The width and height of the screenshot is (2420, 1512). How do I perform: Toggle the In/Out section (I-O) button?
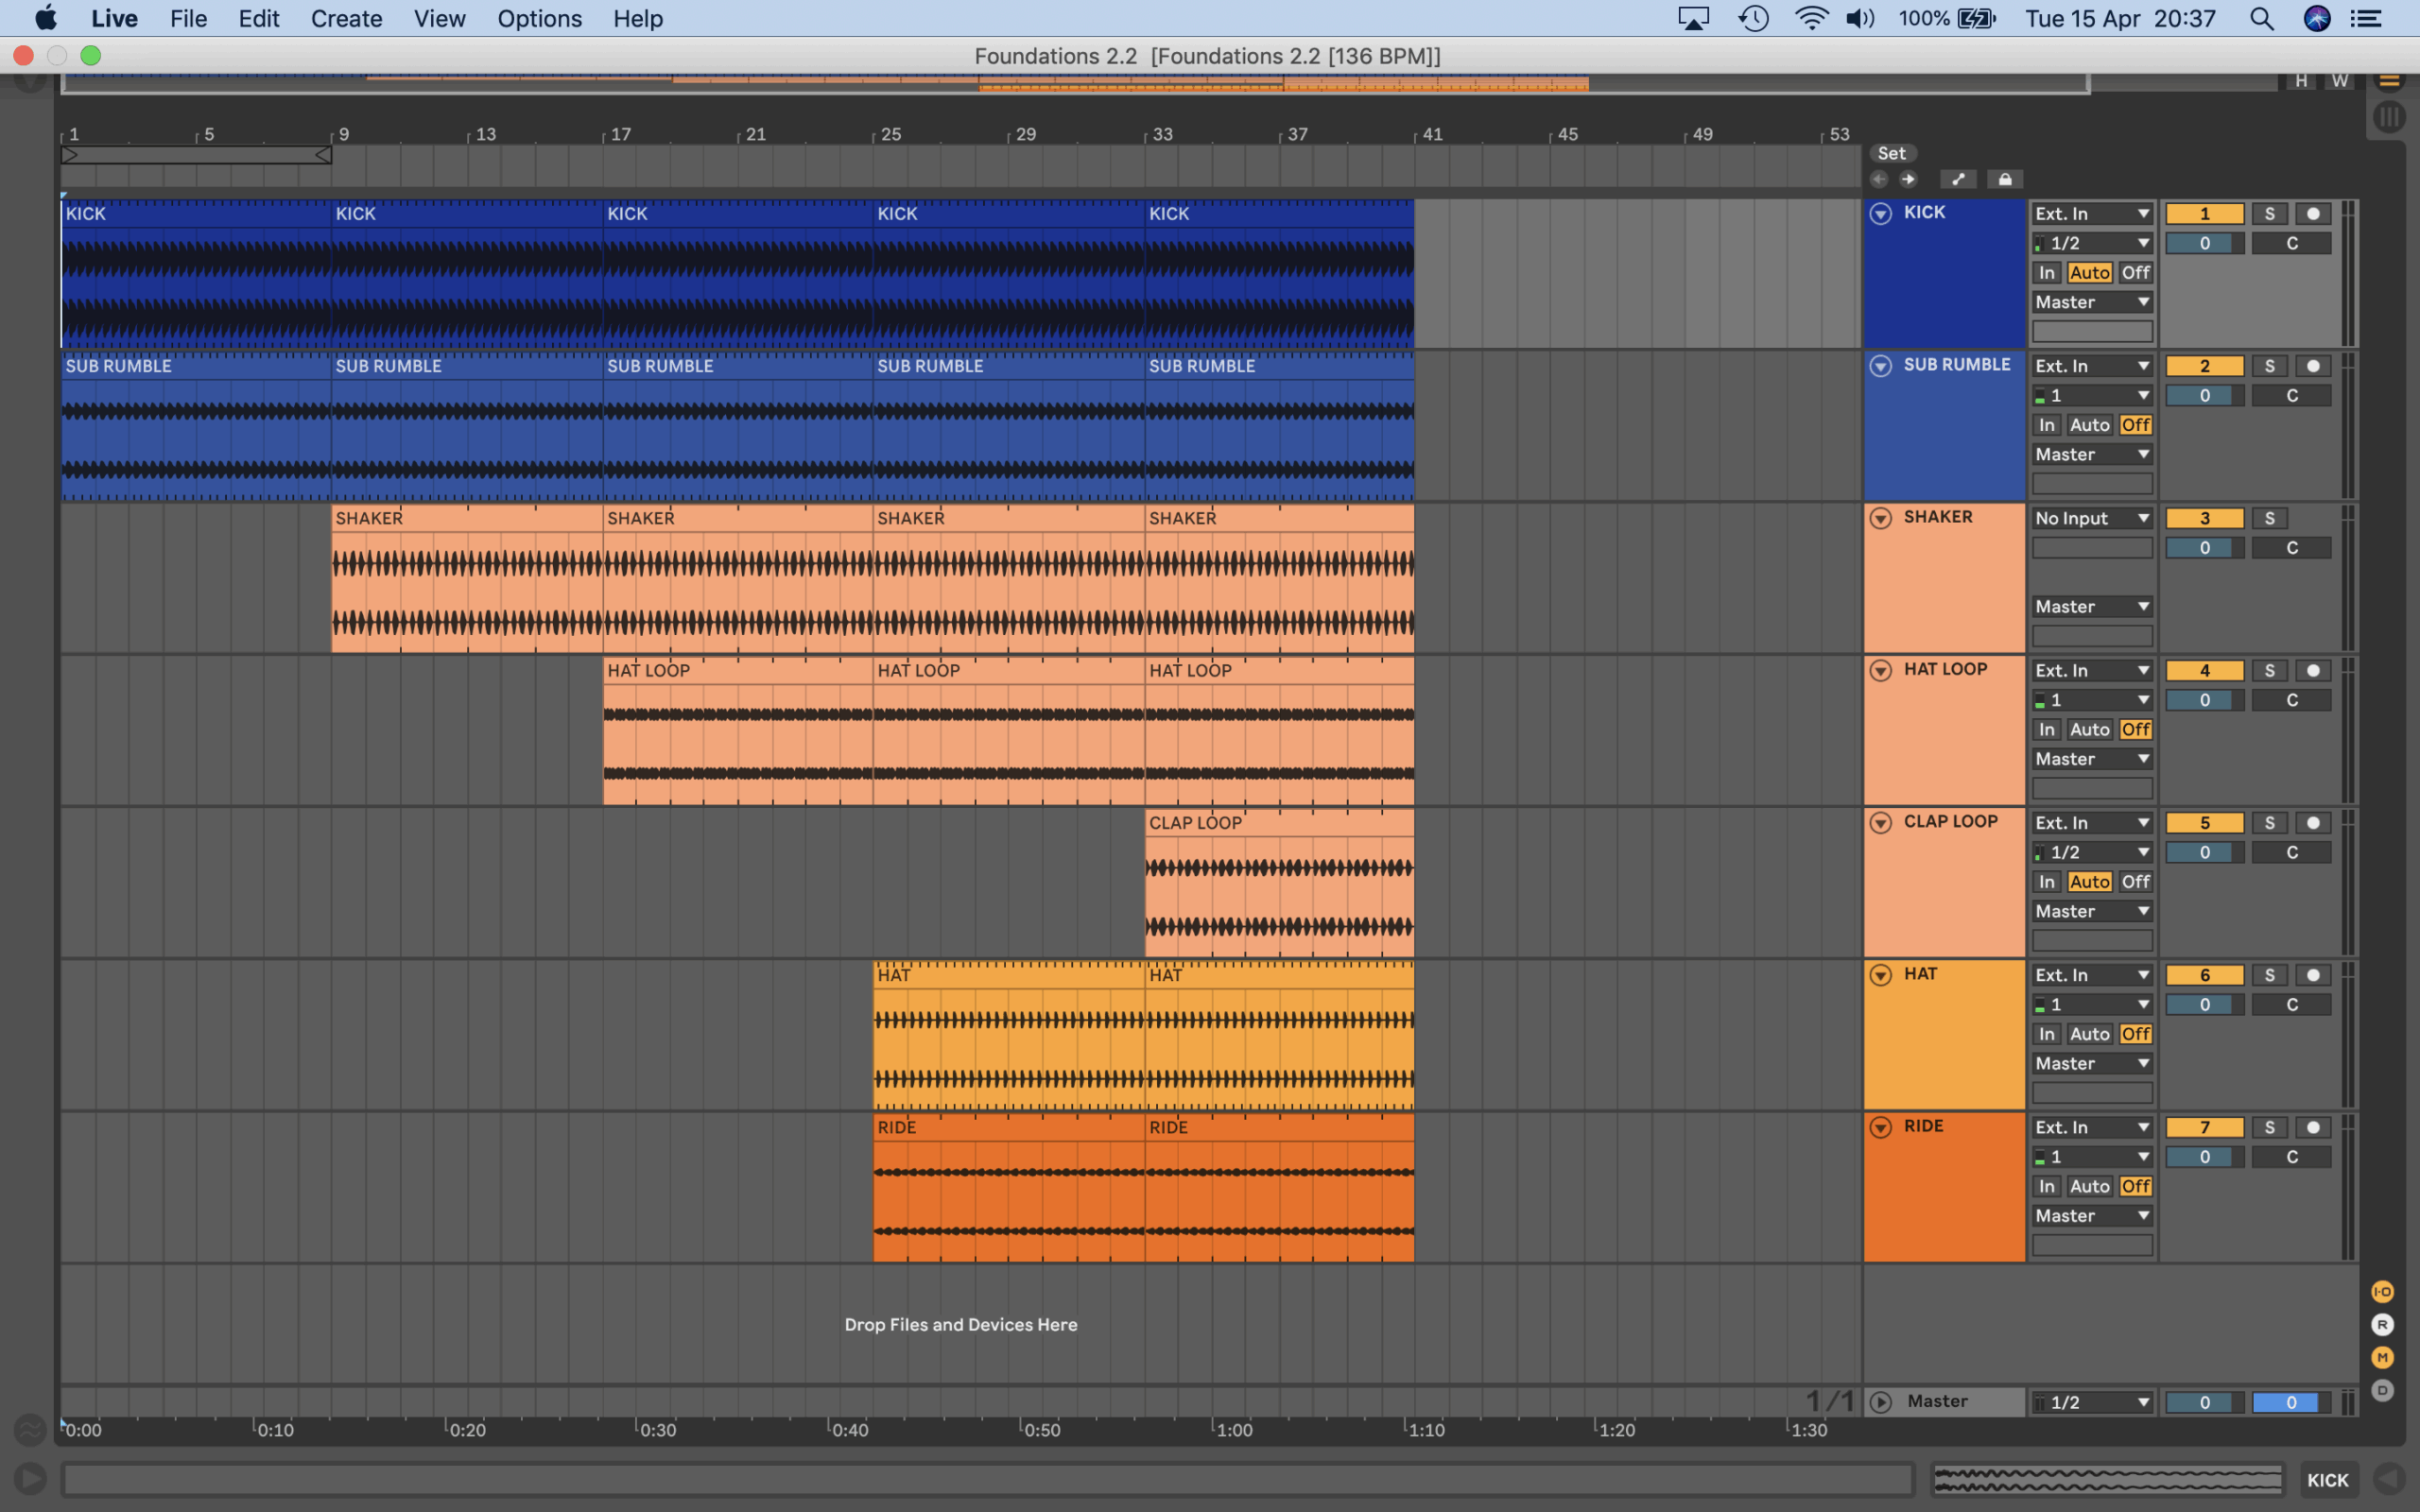pyautogui.click(x=2382, y=1292)
